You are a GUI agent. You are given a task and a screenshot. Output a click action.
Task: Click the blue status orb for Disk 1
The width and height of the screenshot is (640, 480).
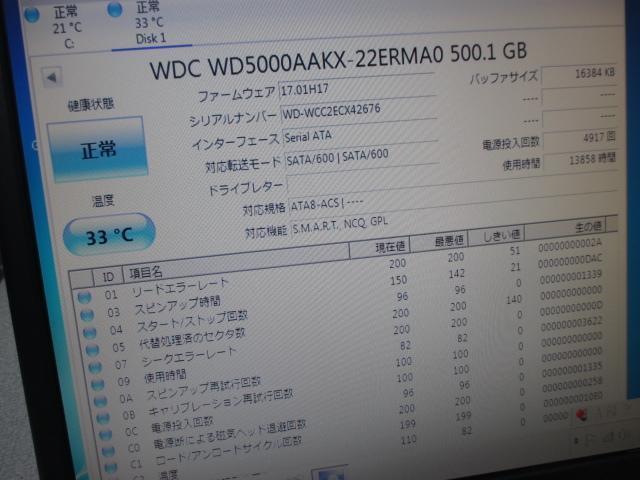[x=115, y=9]
